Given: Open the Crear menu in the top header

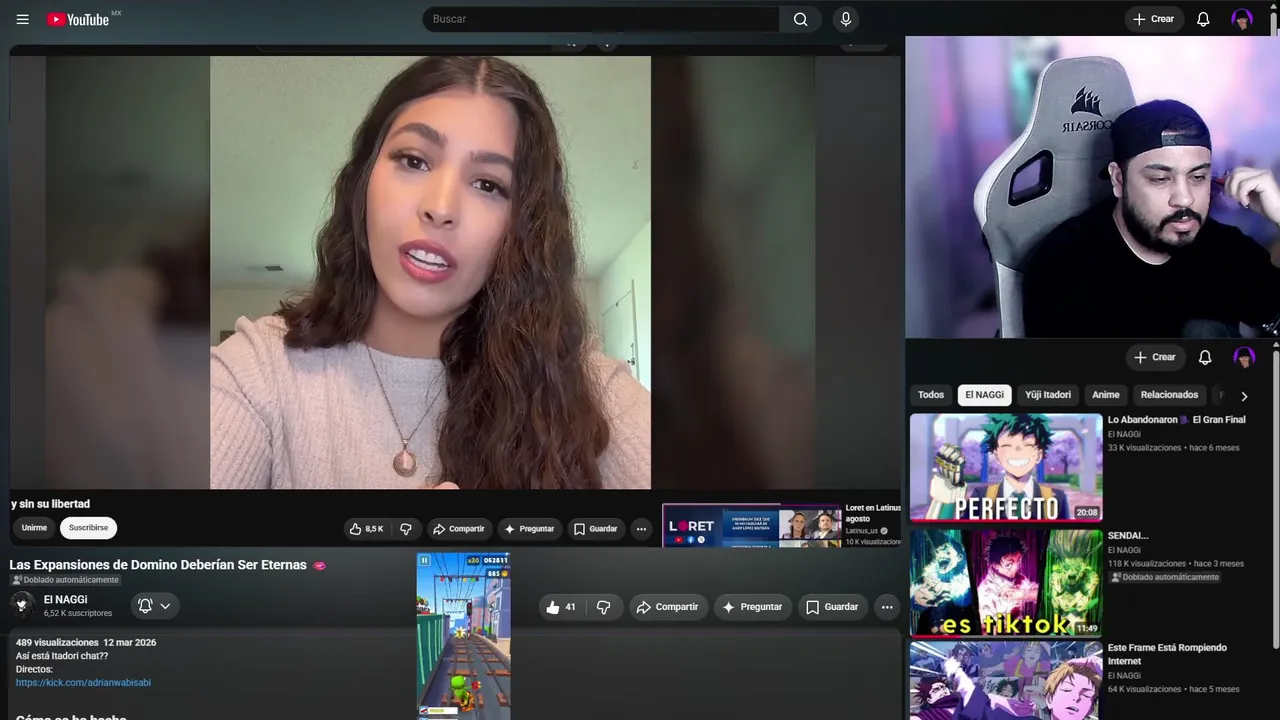Looking at the screenshot, I should point(1154,19).
